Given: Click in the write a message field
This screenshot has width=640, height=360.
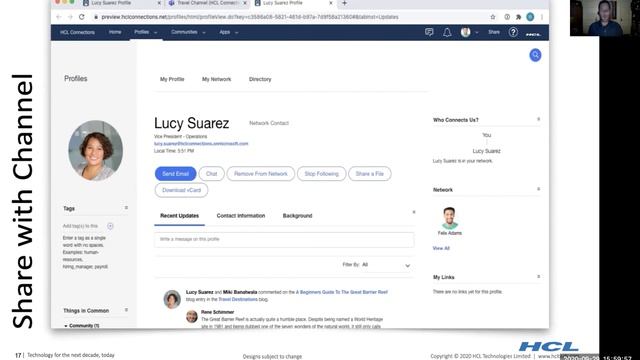Looking at the screenshot, I should pyautogui.click(x=284, y=240).
